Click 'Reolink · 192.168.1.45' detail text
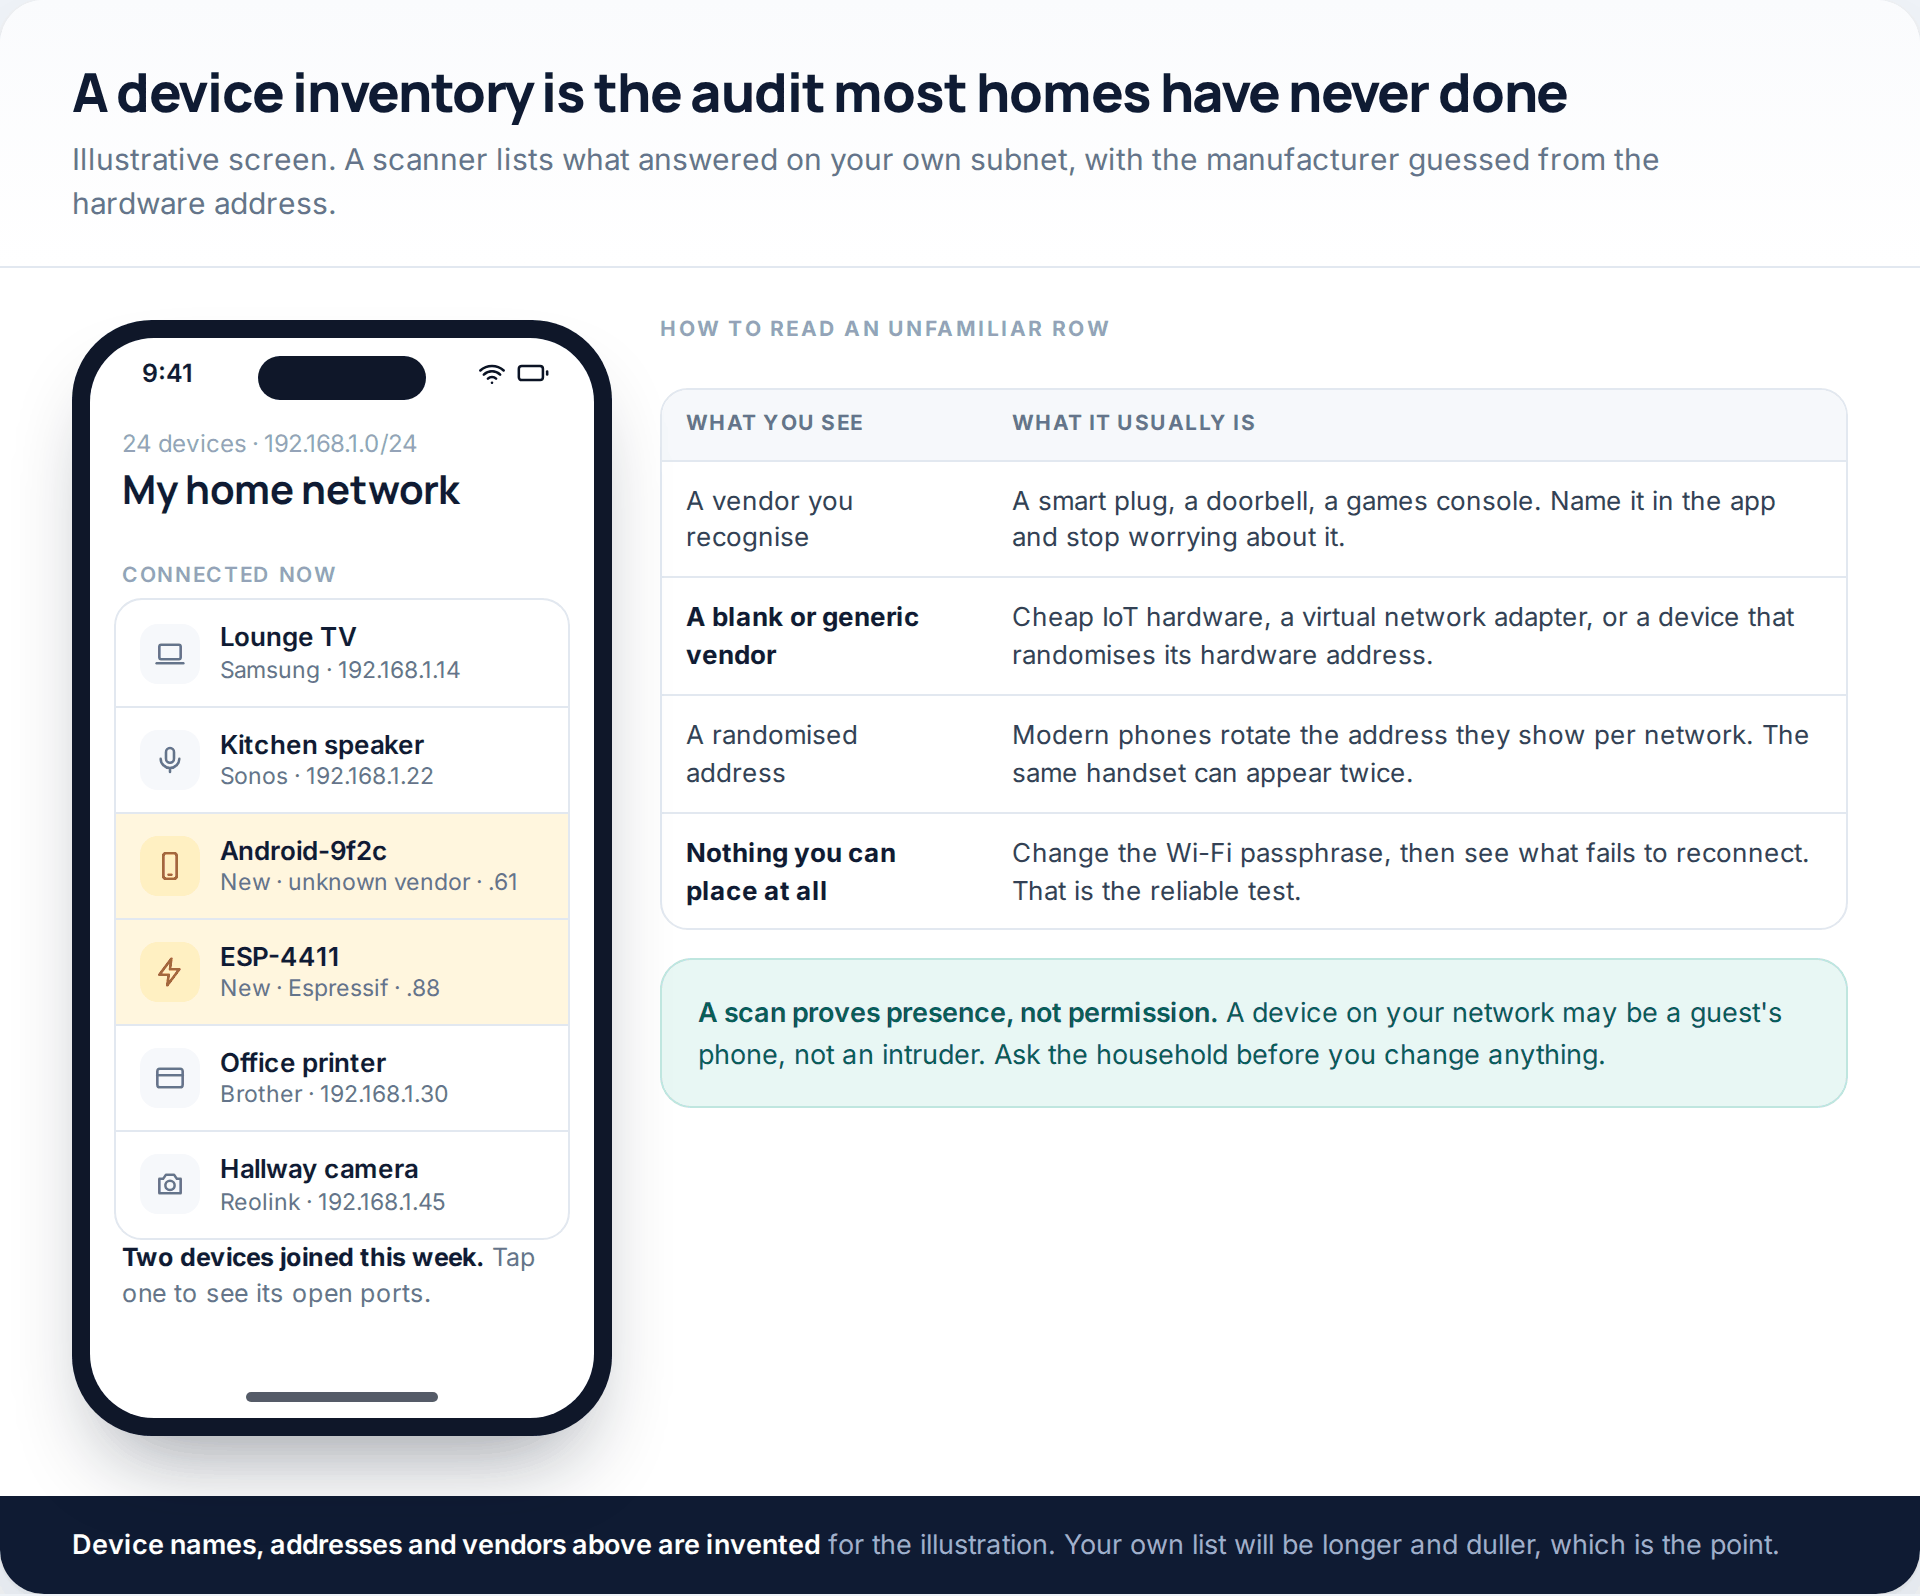 click(x=333, y=1202)
